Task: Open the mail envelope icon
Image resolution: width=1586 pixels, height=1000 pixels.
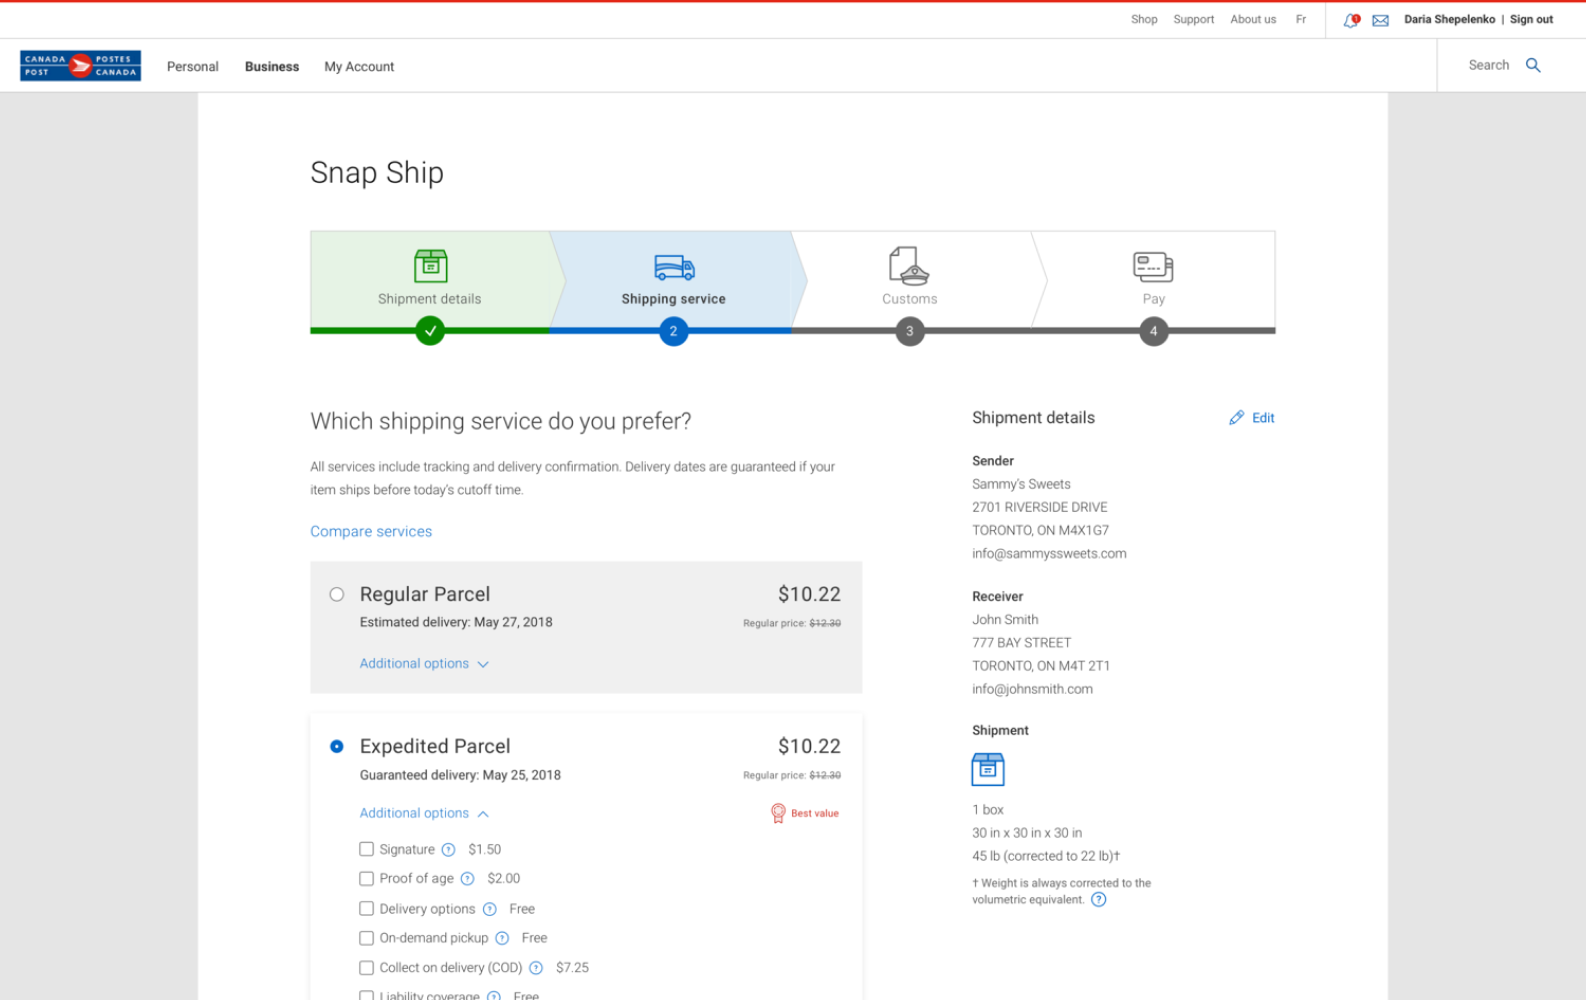Action: point(1380,20)
